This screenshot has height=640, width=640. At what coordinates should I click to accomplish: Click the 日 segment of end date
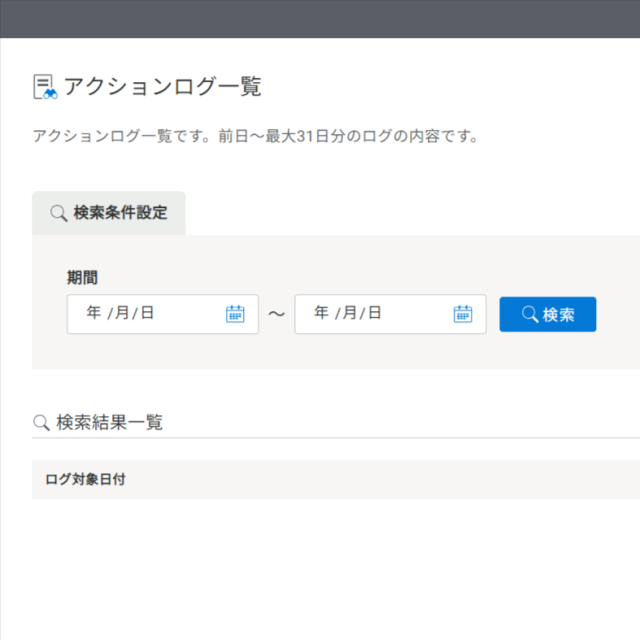click(375, 313)
